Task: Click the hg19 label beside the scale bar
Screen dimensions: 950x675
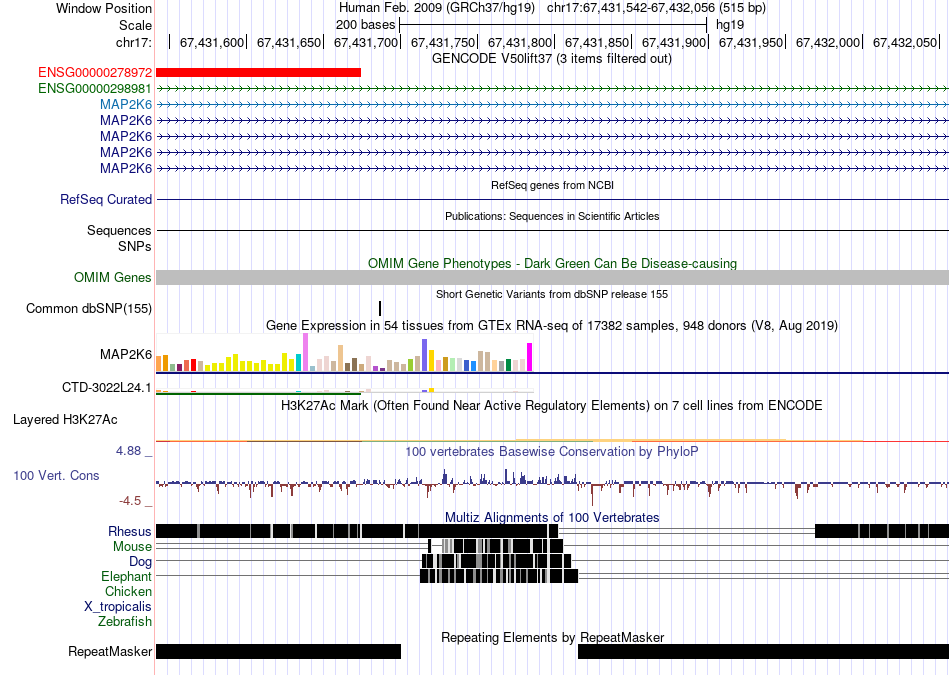Action: (730, 25)
